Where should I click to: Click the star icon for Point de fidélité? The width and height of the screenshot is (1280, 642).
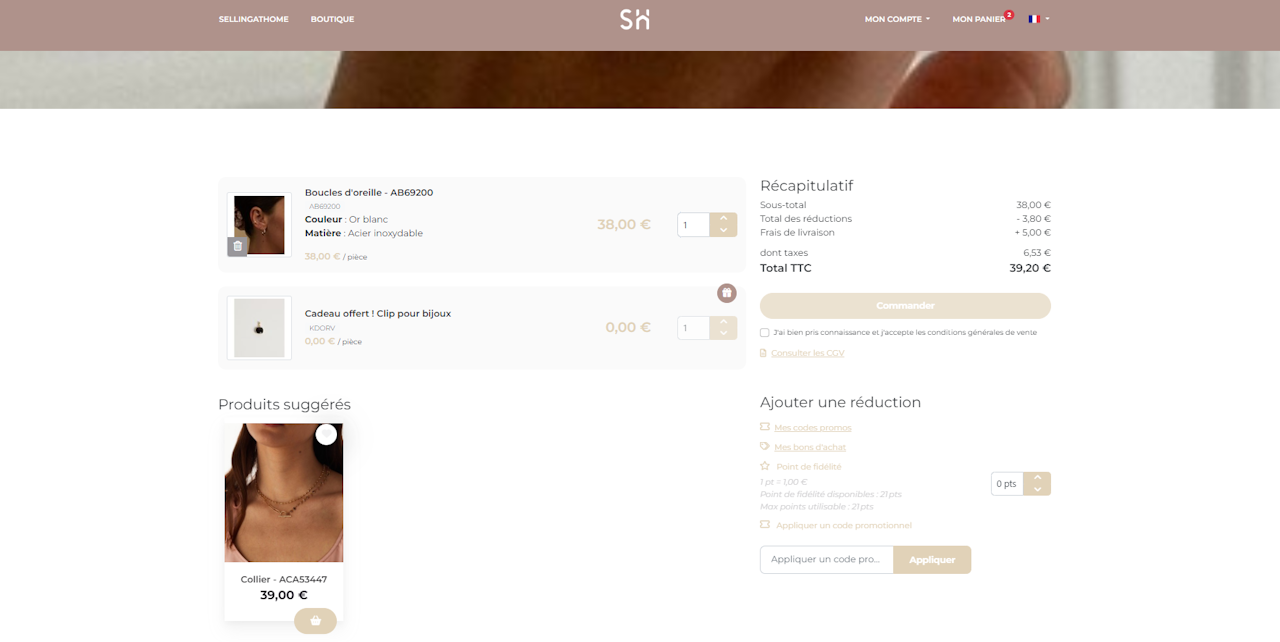point(764,466)
